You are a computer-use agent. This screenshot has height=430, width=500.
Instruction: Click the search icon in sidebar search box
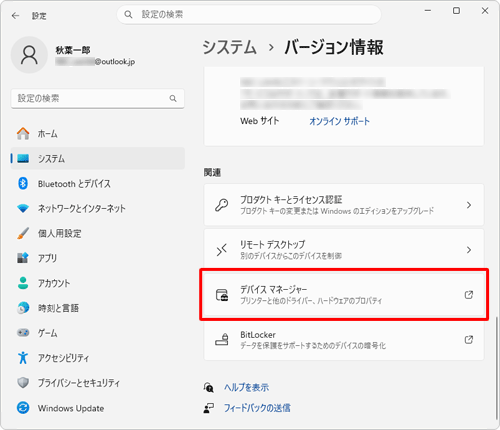click(x=173, y=98)
